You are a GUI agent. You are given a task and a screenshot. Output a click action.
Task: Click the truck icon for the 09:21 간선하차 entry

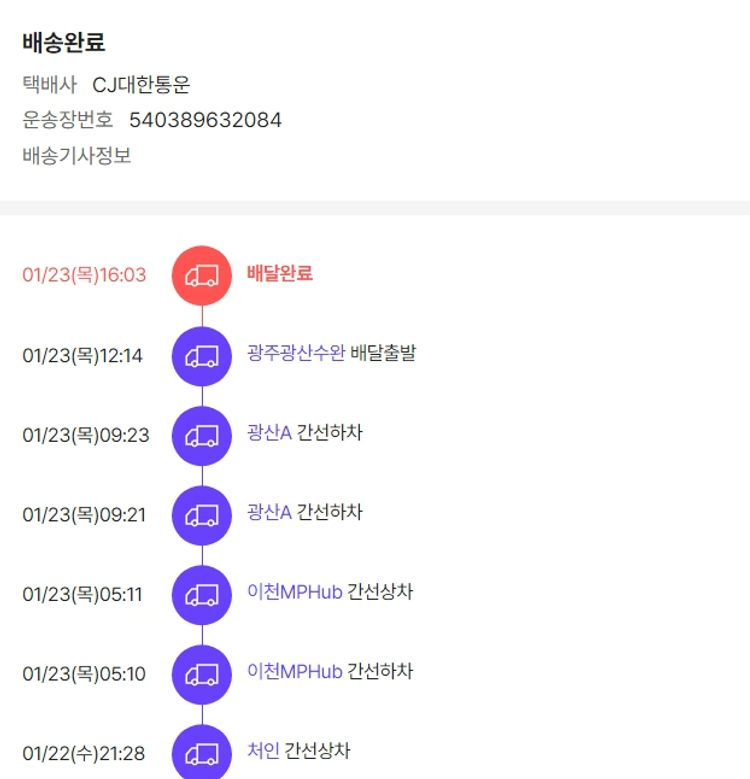[x=202, y=515]
